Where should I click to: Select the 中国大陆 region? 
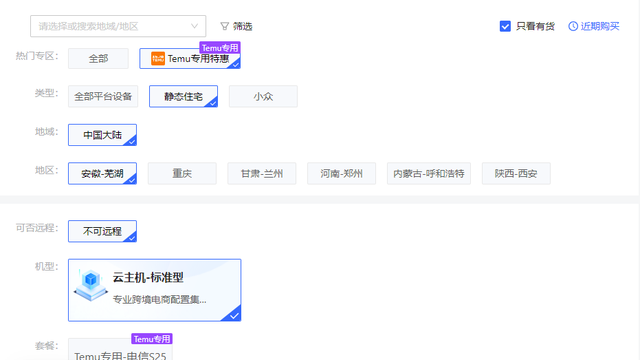tap(102, 135)
